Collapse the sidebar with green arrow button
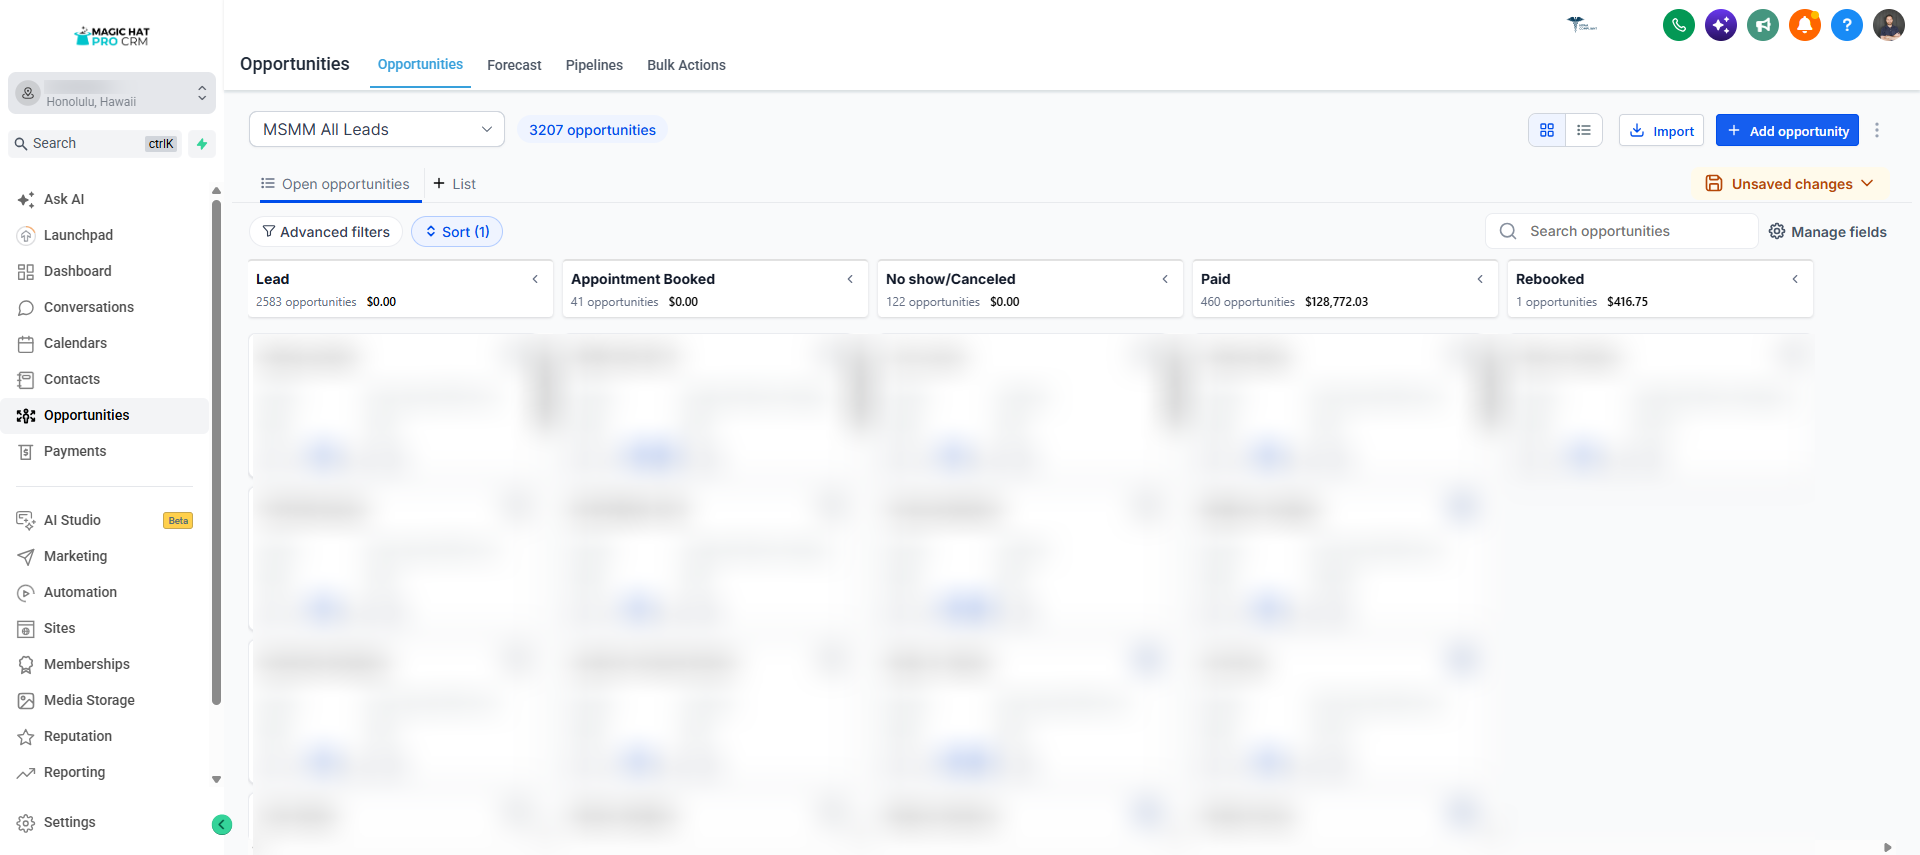Screen dimensions: 1920x855 (222, 824)
